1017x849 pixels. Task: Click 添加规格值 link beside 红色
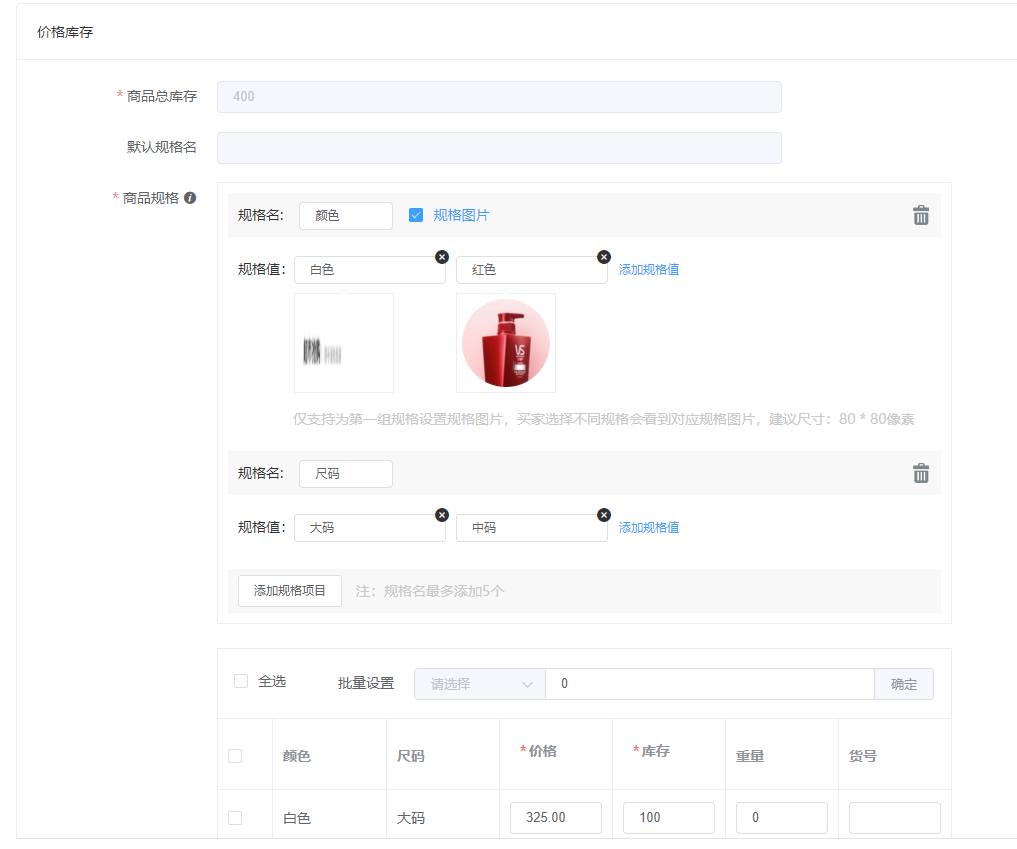tap(648, 270)
